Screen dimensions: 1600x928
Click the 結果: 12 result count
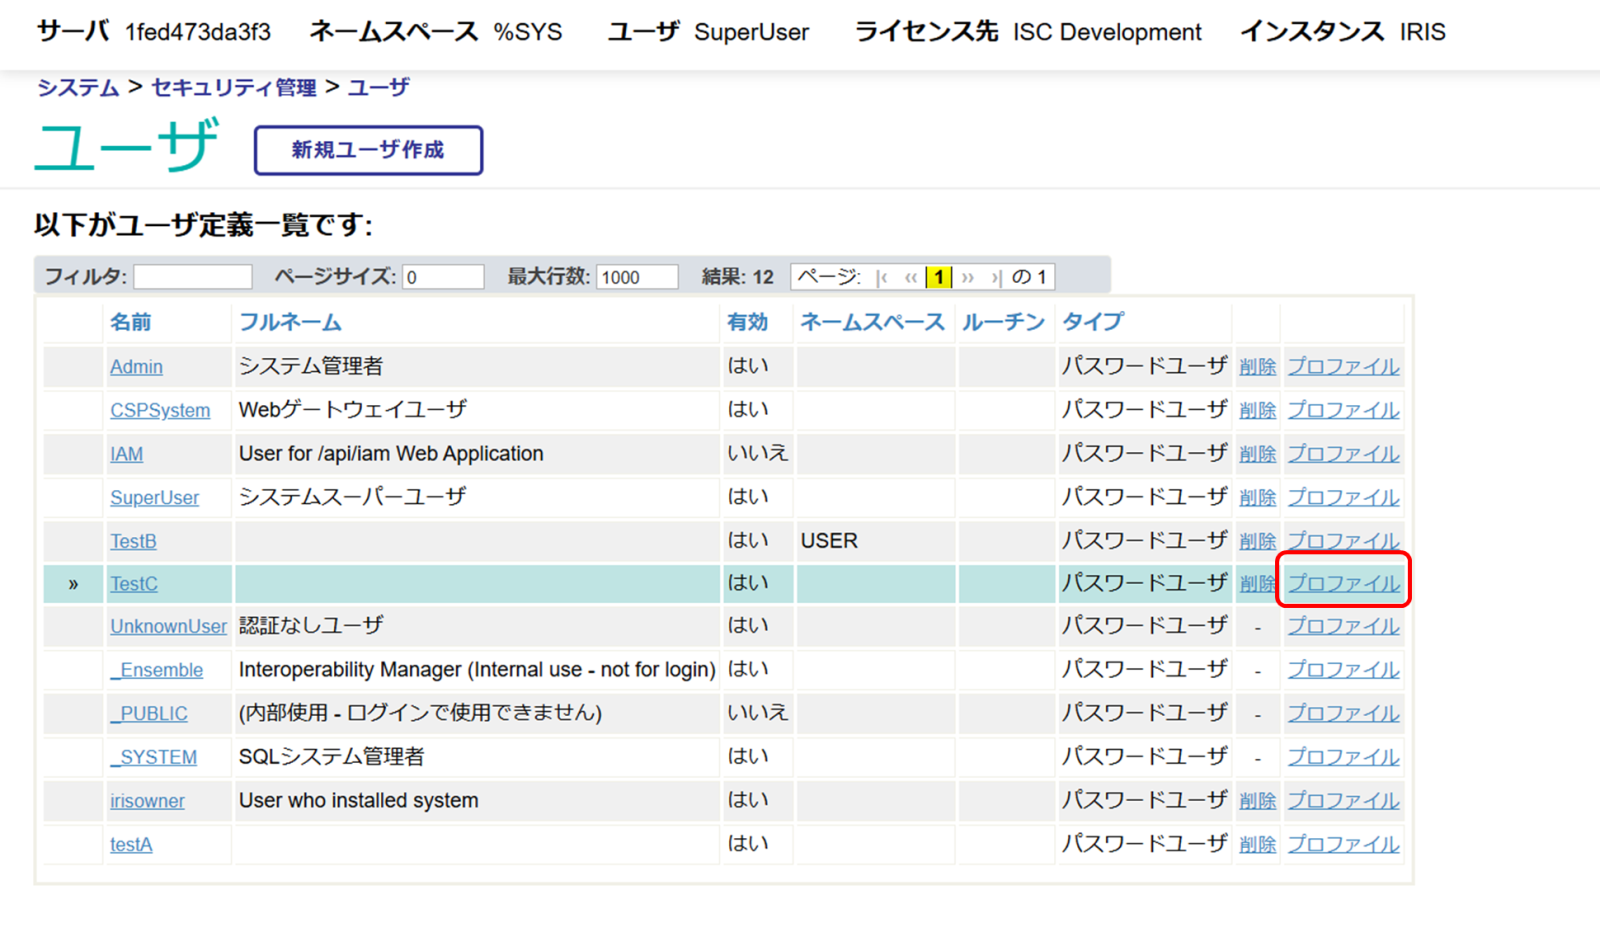(x=738, y=277)
